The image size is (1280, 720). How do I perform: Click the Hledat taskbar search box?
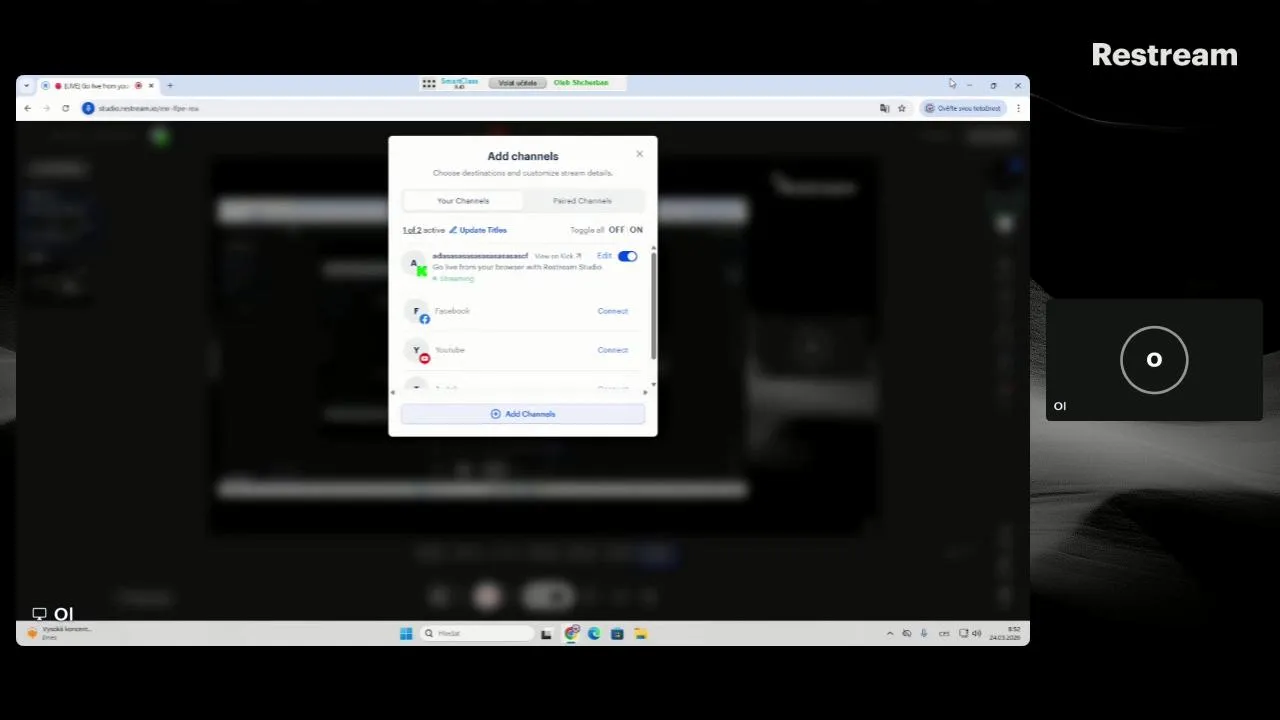click(477, 633)
